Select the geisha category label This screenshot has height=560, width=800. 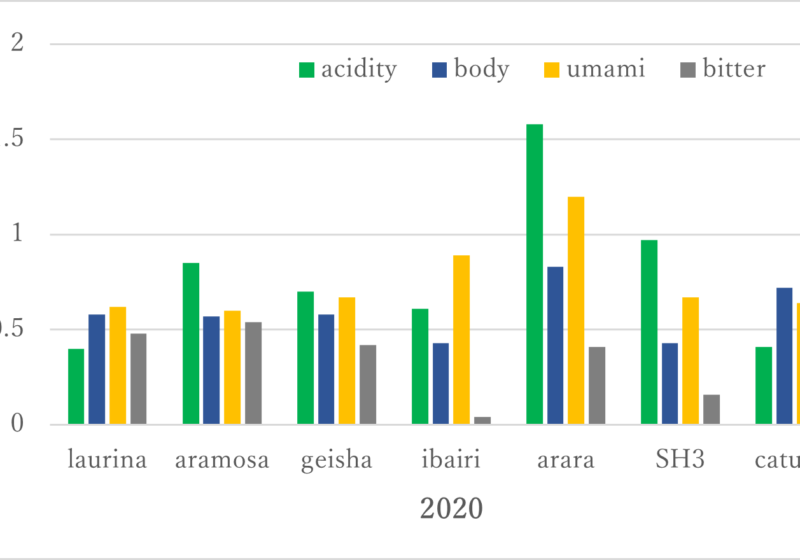pos(336,461)
